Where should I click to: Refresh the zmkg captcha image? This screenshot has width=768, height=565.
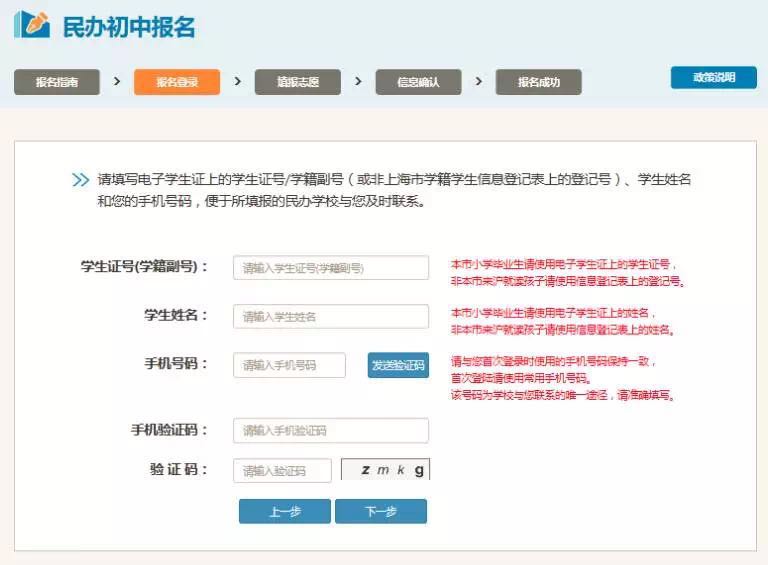click(385, 470)
